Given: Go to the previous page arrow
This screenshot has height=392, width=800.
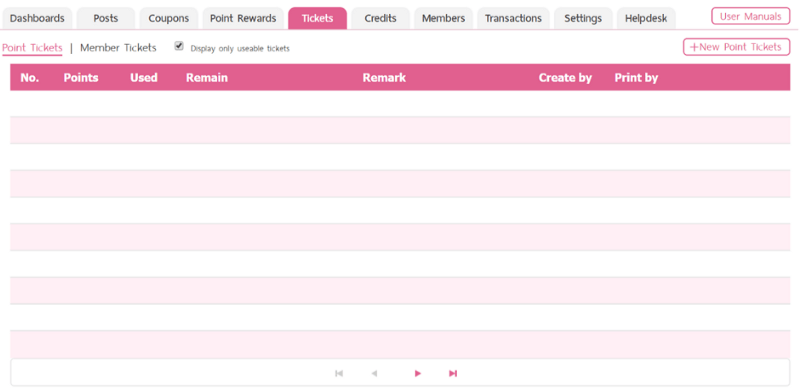Looking at the screenshot, I should 374,374.
